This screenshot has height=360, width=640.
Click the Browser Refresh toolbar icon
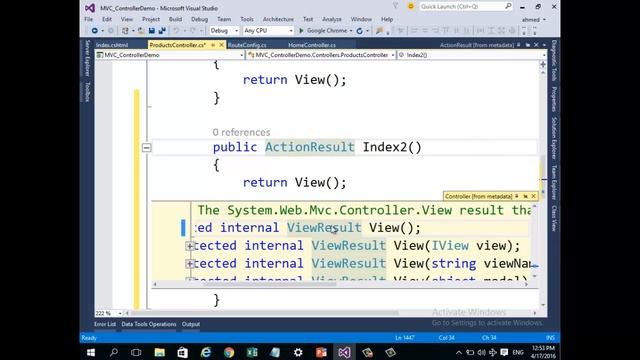360,31
